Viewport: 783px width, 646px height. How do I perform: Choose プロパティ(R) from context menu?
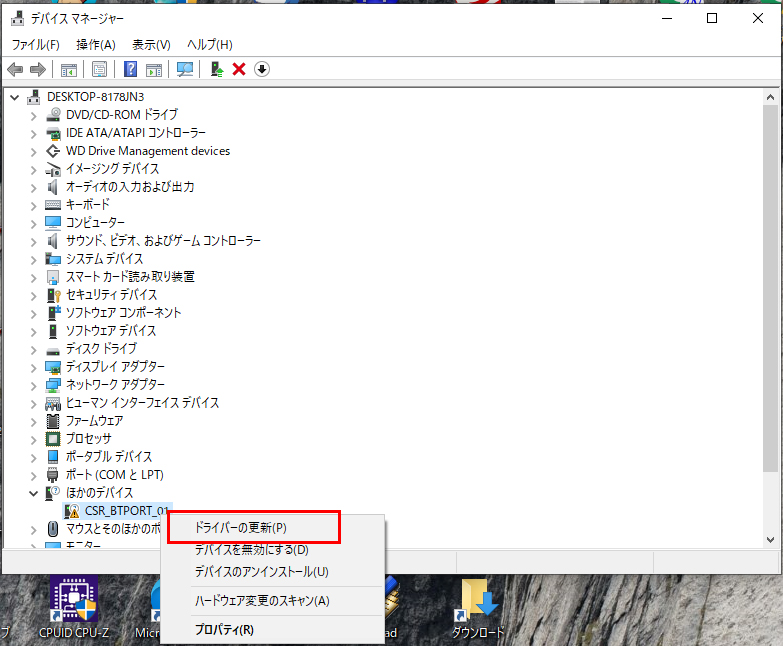[x=273, y=629]
